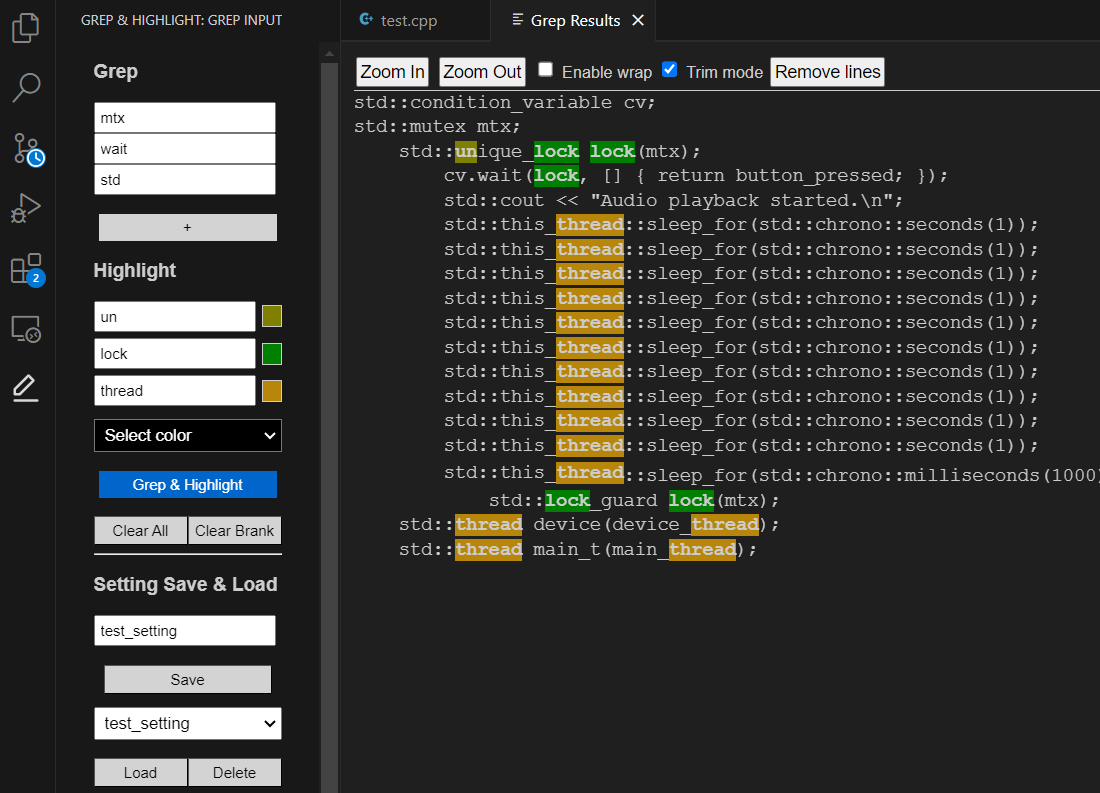Pick the orange color swatch for 'thread'
The height and width of the screenshot is (793, 1100).
pyautogui.click(x=271, y=391)
